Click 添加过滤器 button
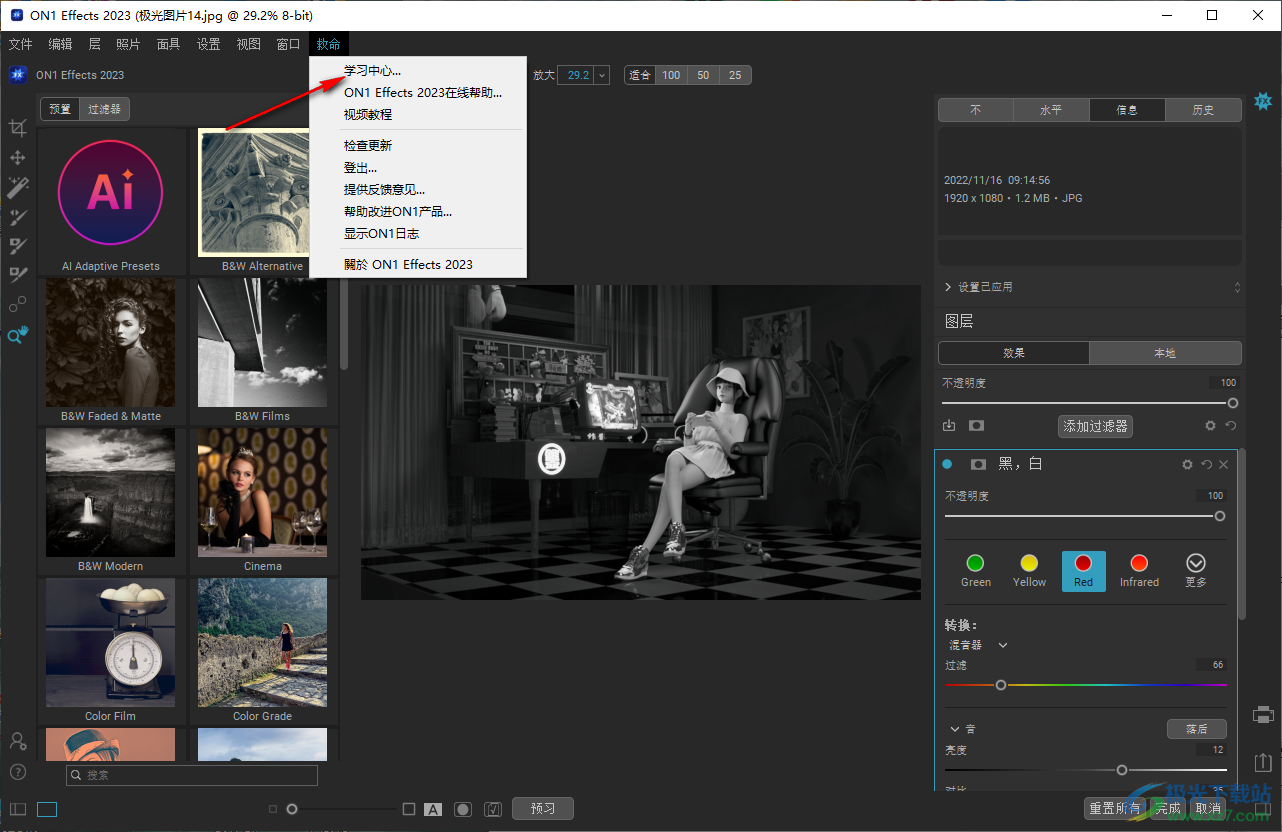Screen dimensions: 1282x832 (x=1096, y=426)
